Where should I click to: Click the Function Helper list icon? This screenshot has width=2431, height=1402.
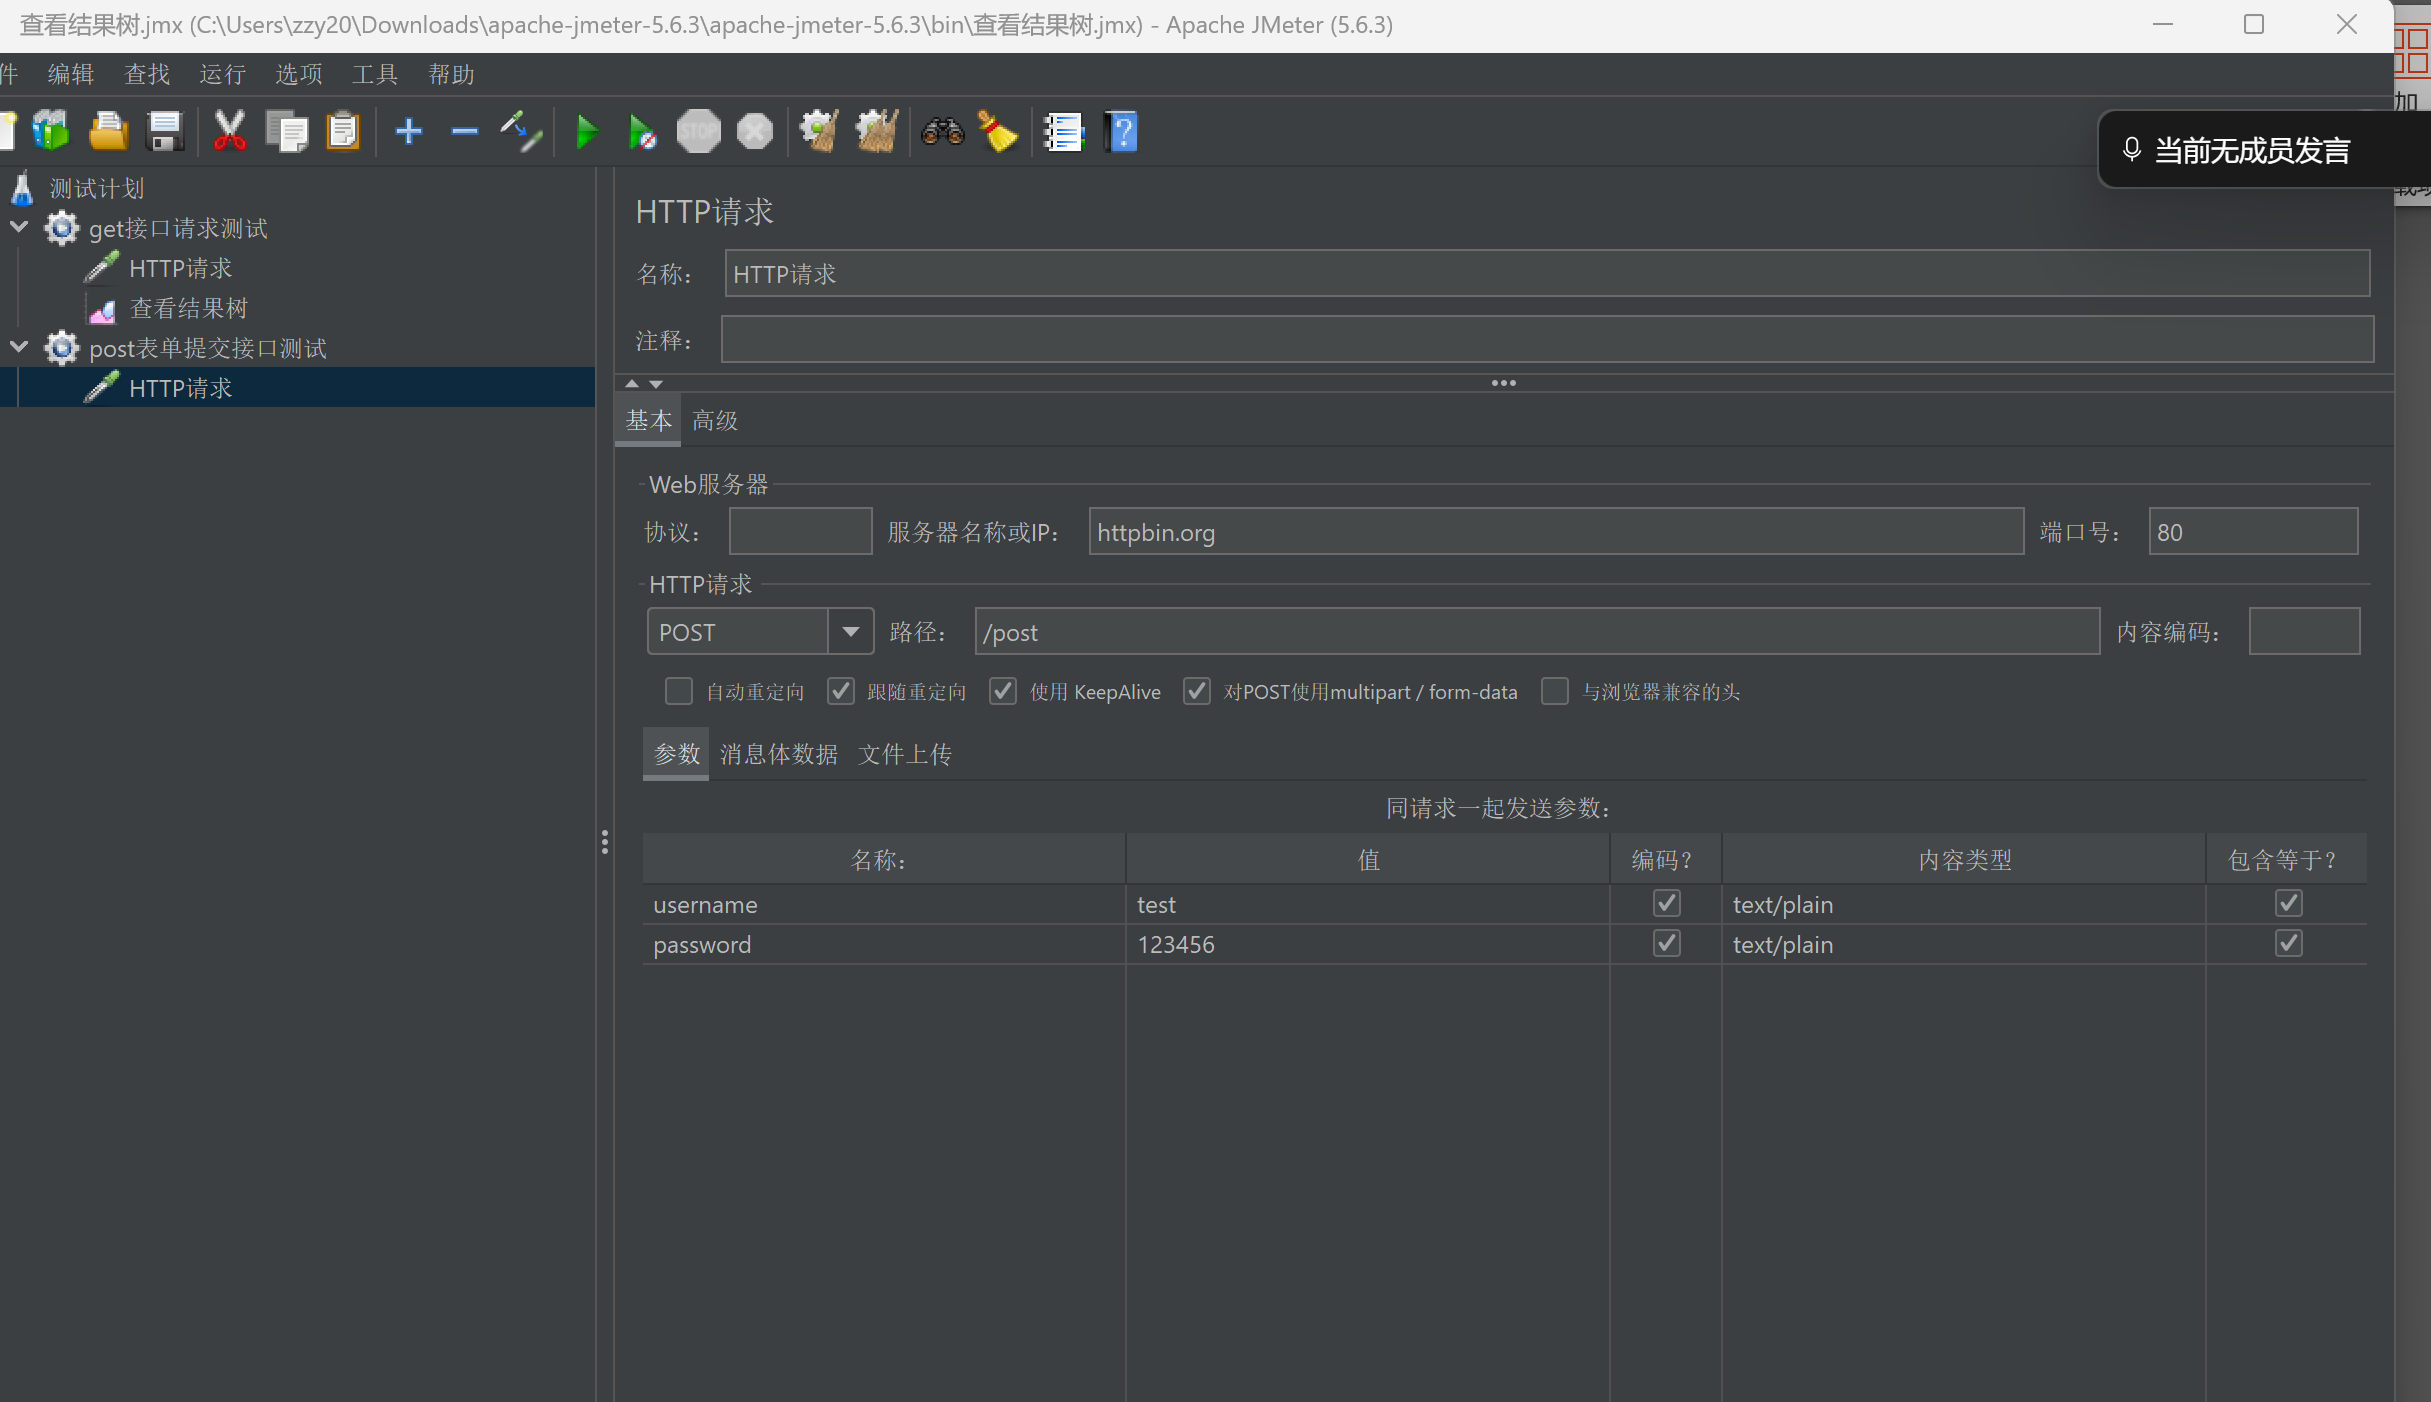[1063, 132]
